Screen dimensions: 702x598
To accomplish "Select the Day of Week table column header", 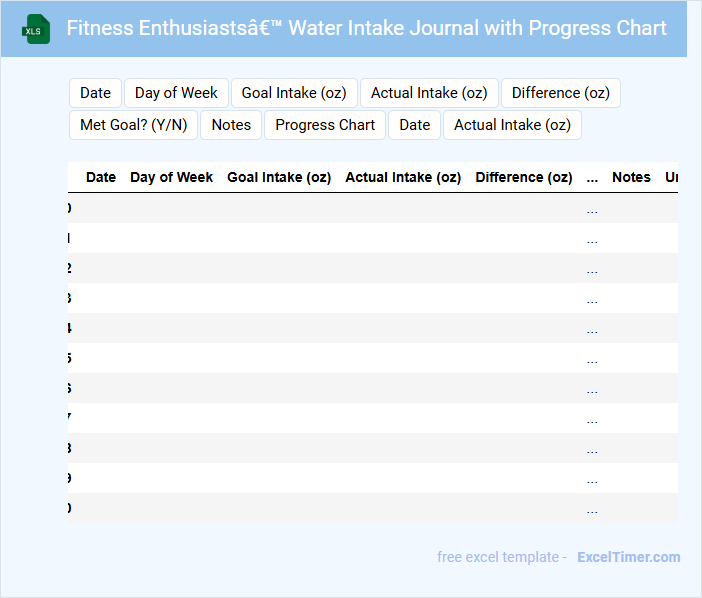I will tap(171, 177).
